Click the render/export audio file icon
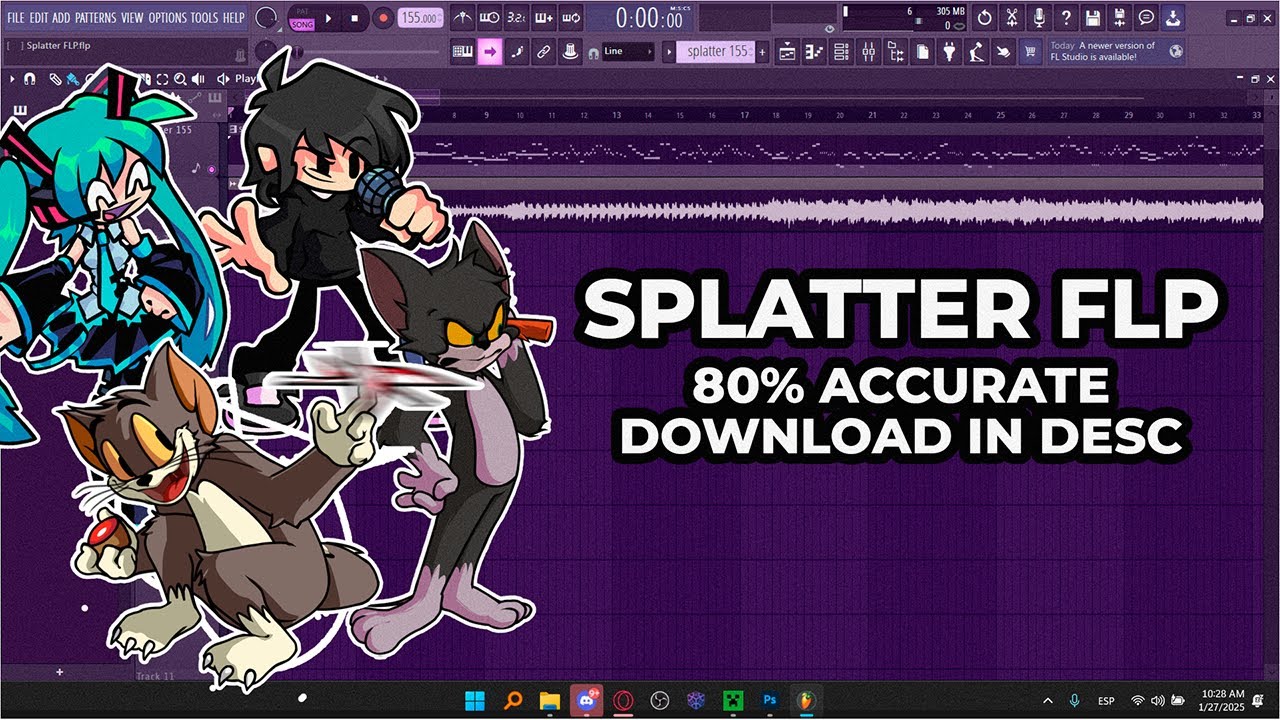The width and height of the screenshot is (1280, 720). (x=1120, y=18)
